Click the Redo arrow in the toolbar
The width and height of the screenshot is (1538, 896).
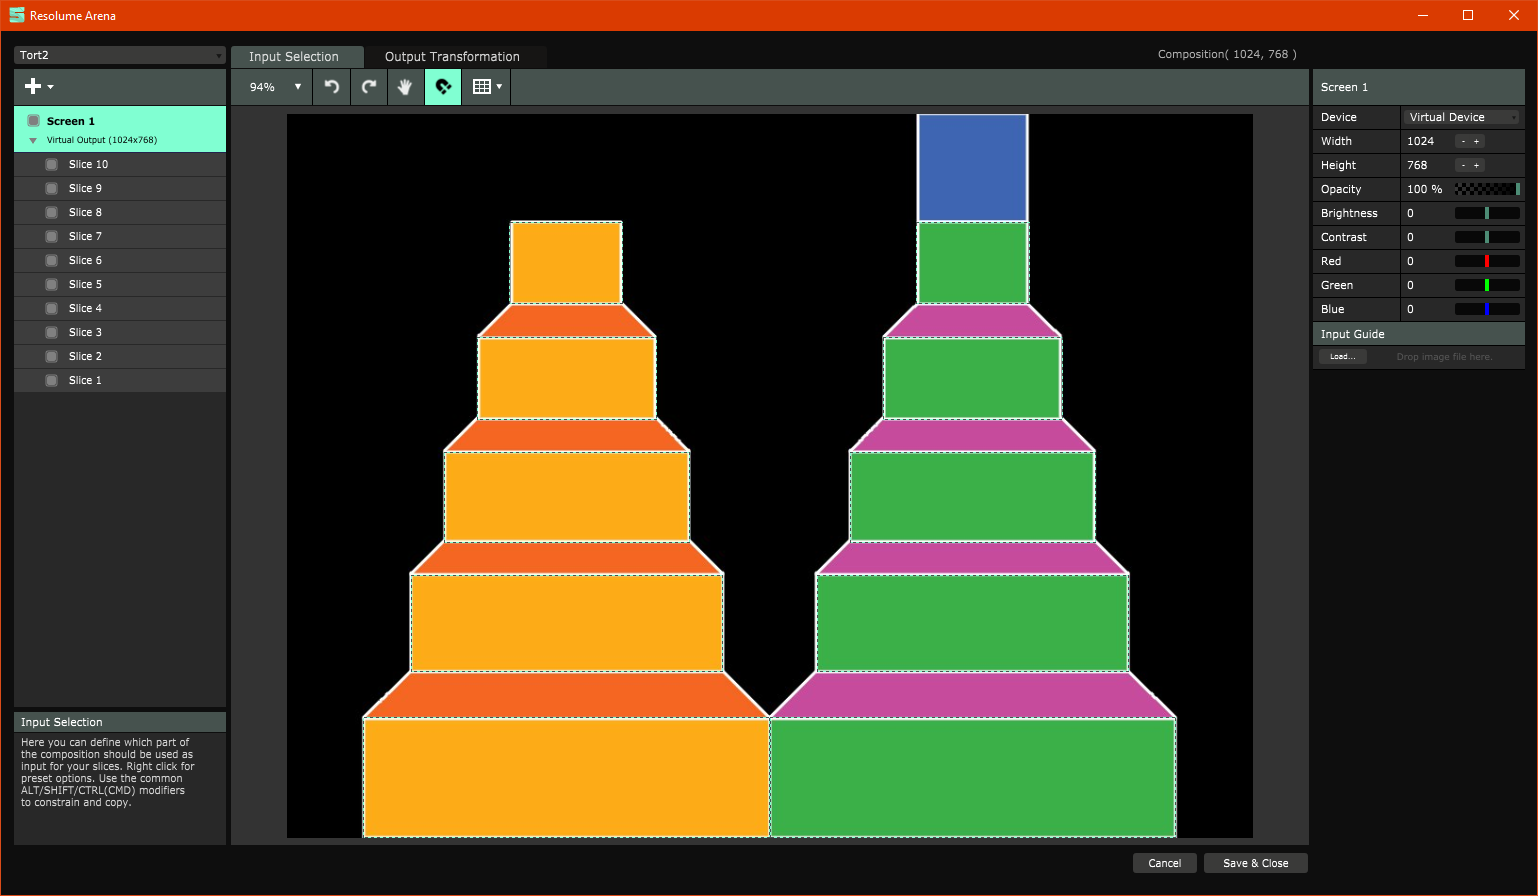point(369,87)
